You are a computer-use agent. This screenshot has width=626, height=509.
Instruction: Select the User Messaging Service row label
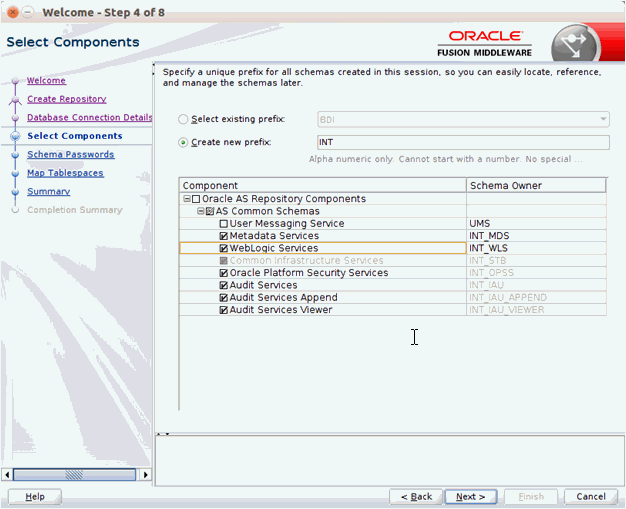pos(287,224)
